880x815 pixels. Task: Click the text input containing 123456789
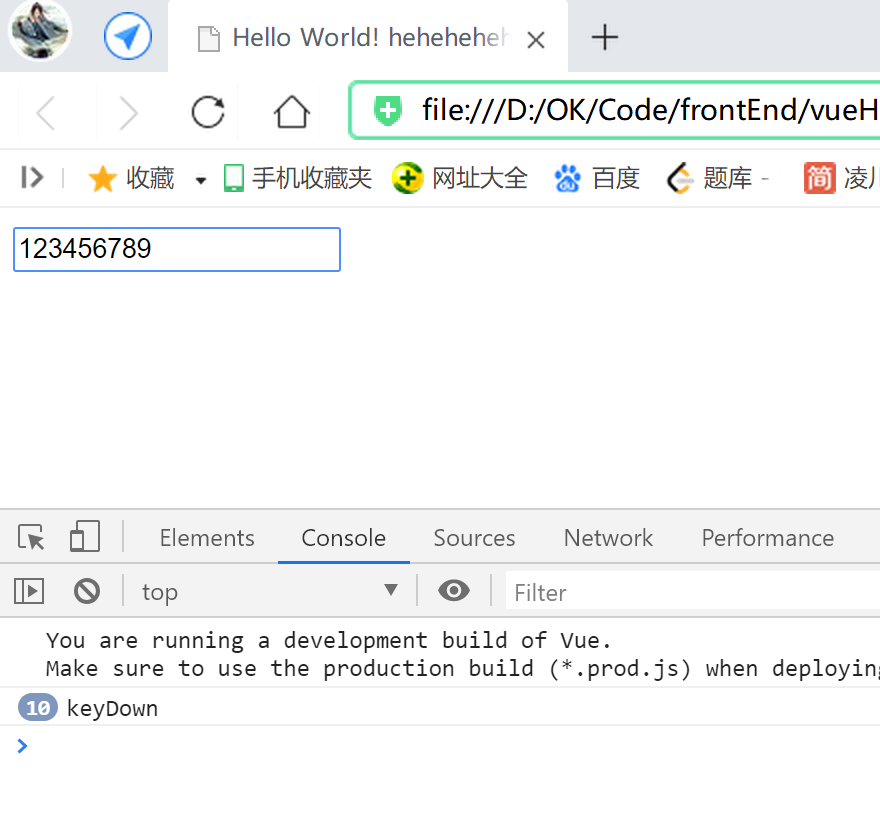click(177, 249)
